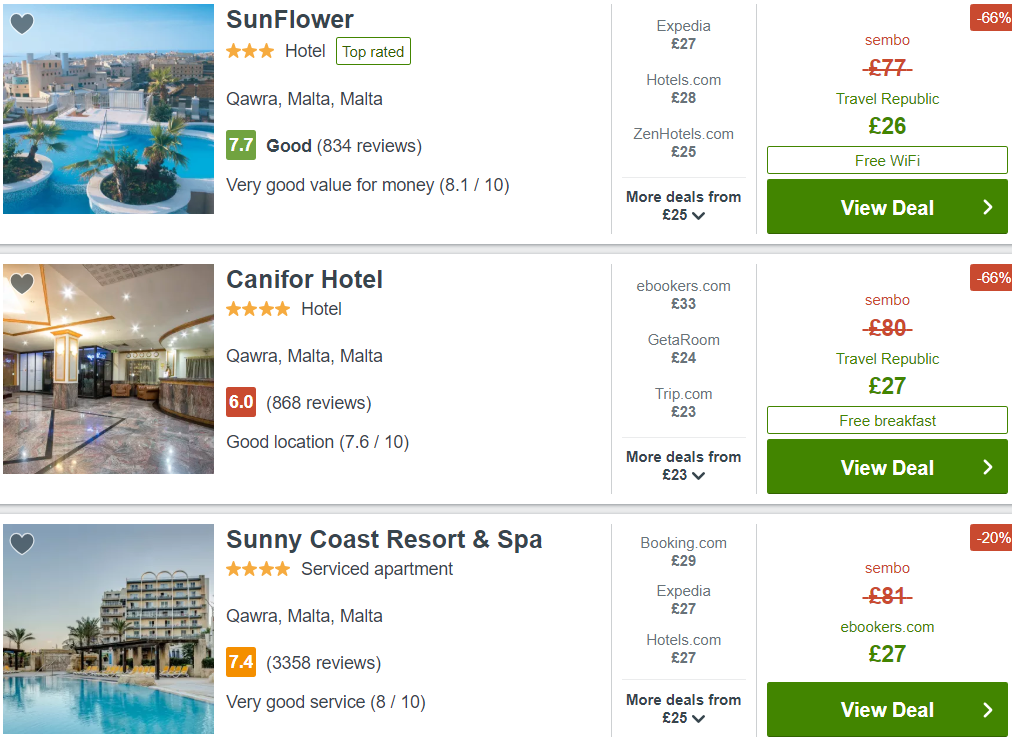Open Sunny Coast Resort & Spa title
The image size is (1012, 740).
[x=384, y=539]
